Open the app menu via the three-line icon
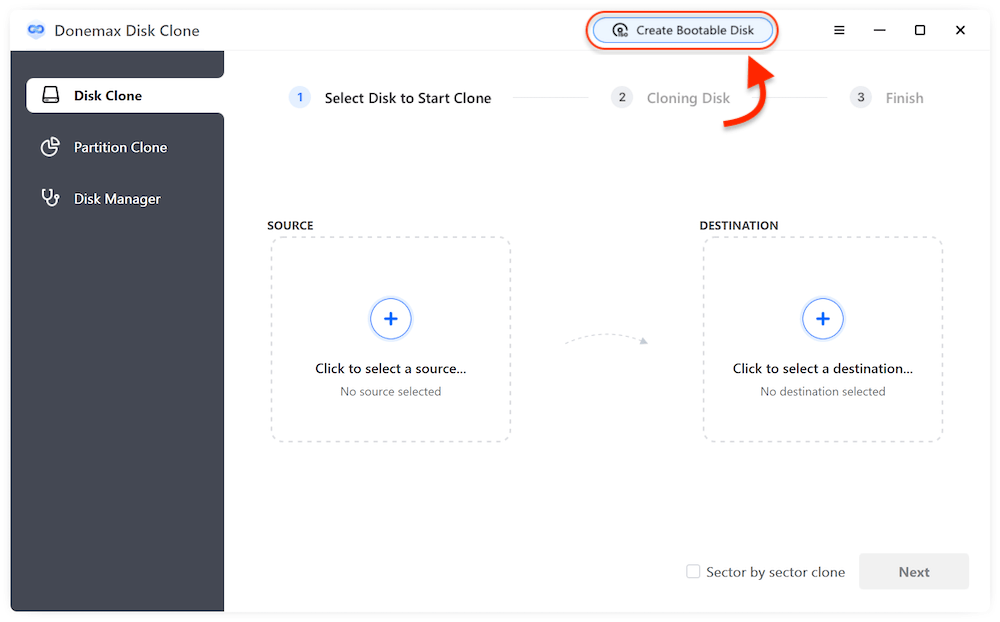1000x622 pixels. [839, 30]
